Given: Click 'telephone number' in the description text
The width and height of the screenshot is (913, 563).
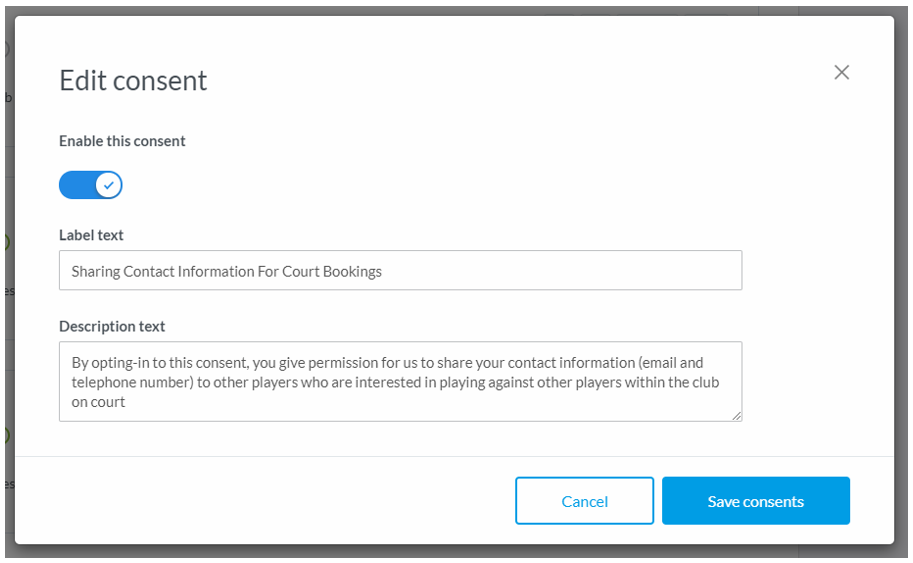Looking at the screenshot, I should click(132, 383).
